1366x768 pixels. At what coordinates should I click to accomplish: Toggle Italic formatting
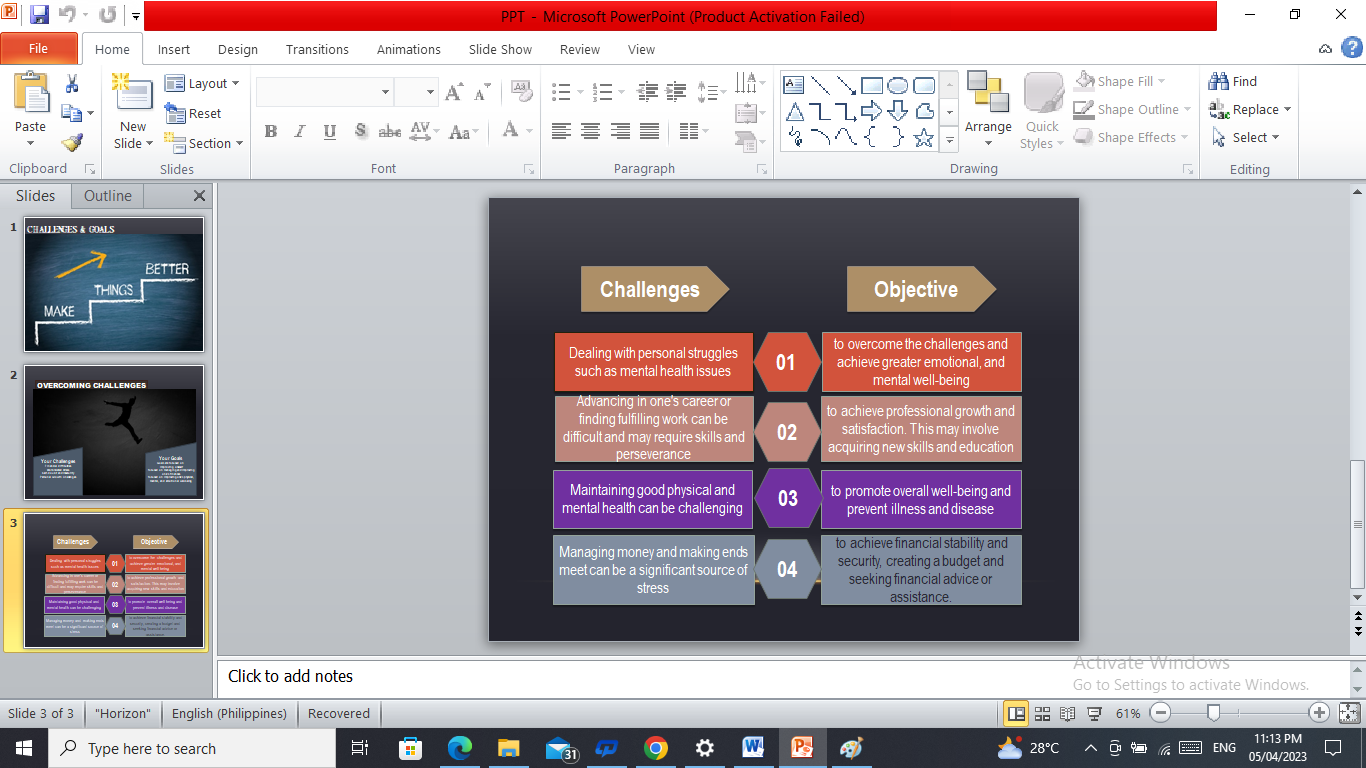(x=300, y=131)
